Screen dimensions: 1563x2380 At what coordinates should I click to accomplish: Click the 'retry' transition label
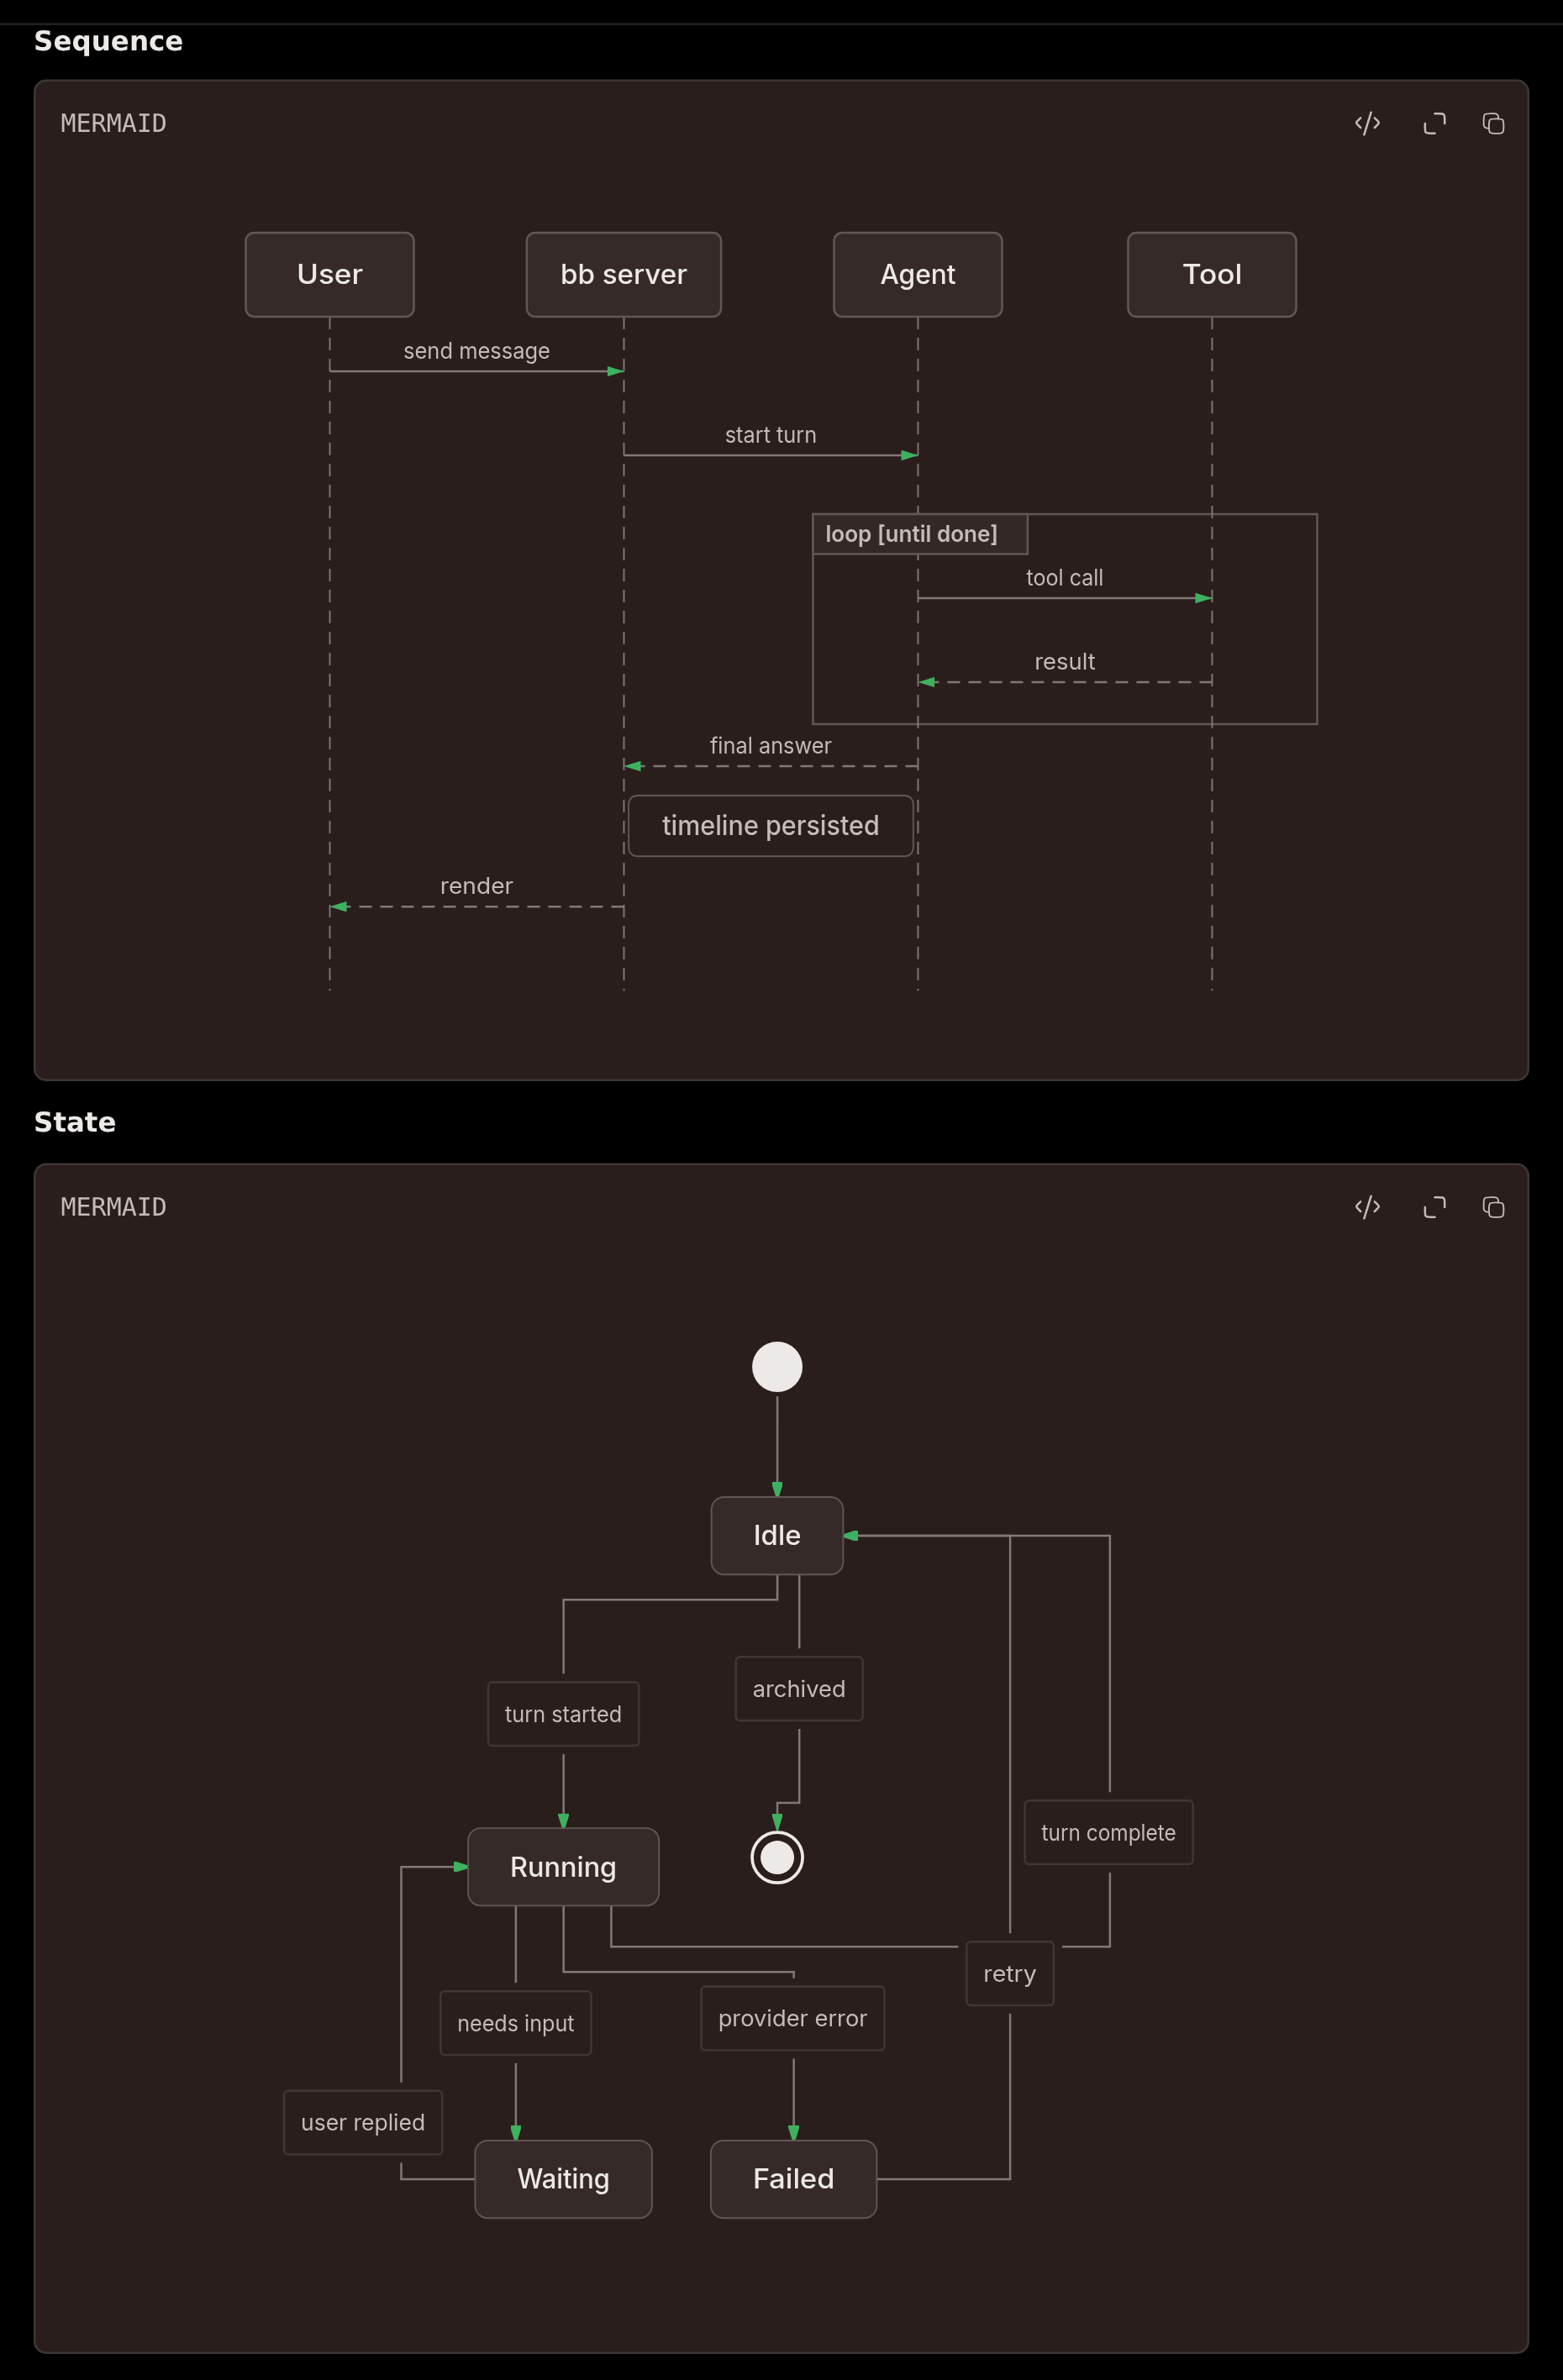point(1010,1974)
